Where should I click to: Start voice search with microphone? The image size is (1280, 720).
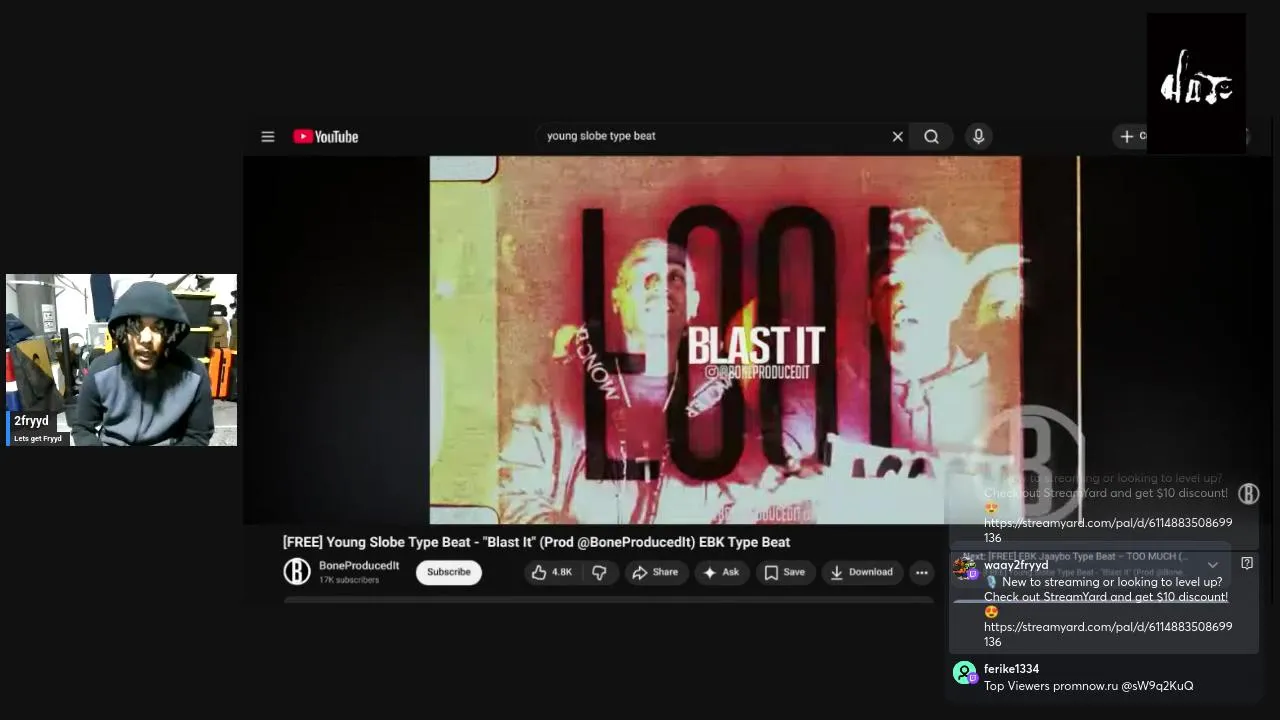[978, 137]
